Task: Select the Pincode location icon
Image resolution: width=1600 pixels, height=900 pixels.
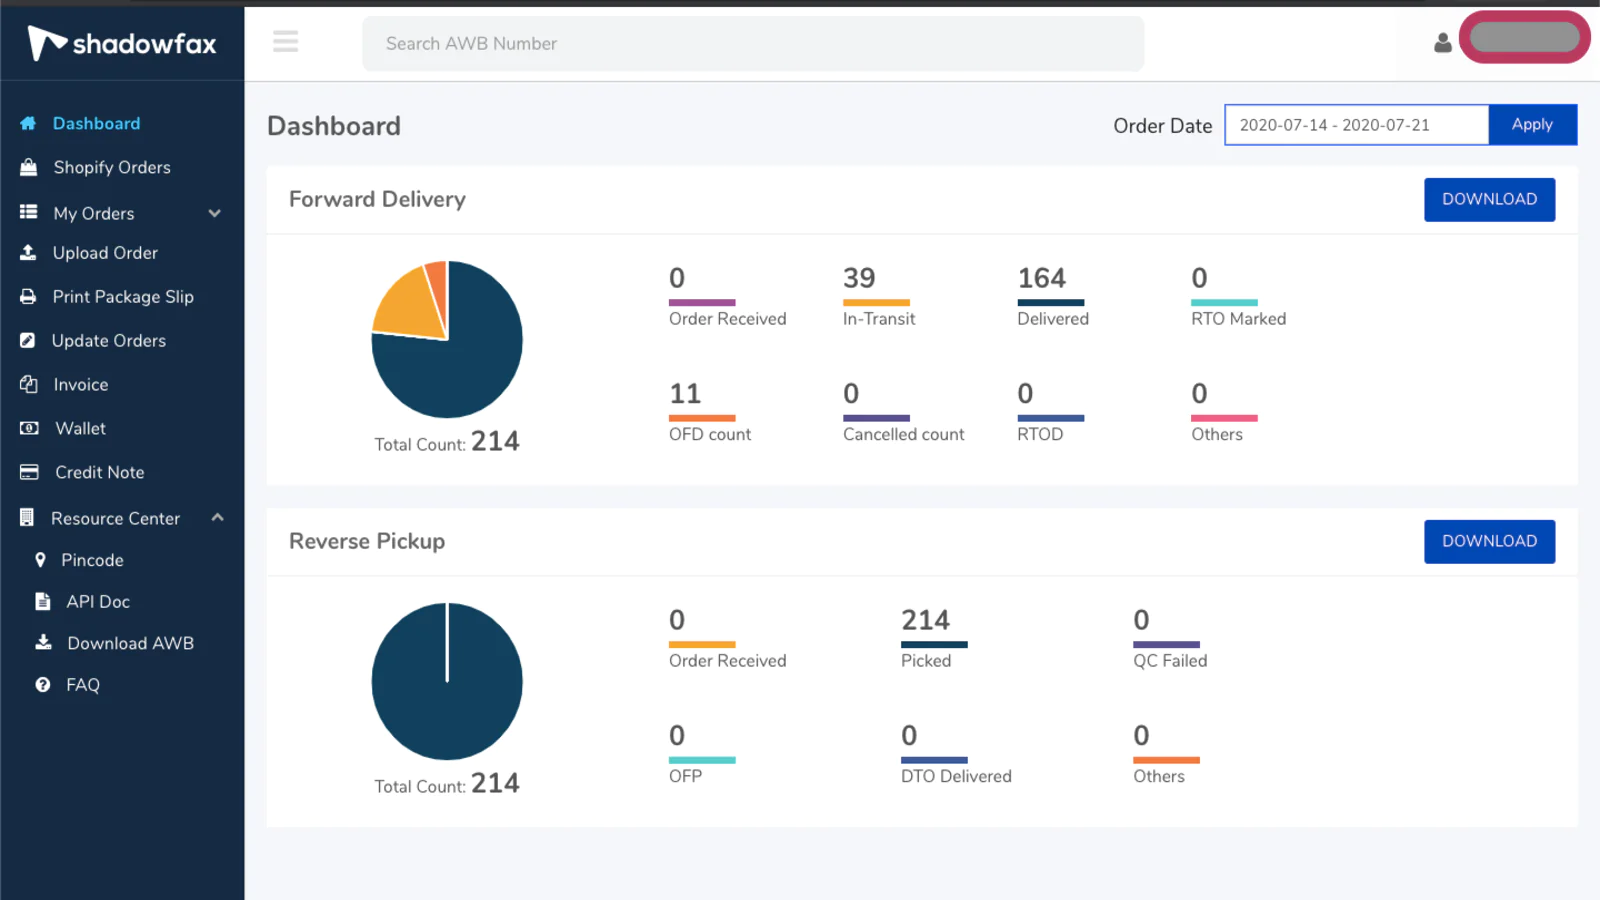Action: pos(40,560)
